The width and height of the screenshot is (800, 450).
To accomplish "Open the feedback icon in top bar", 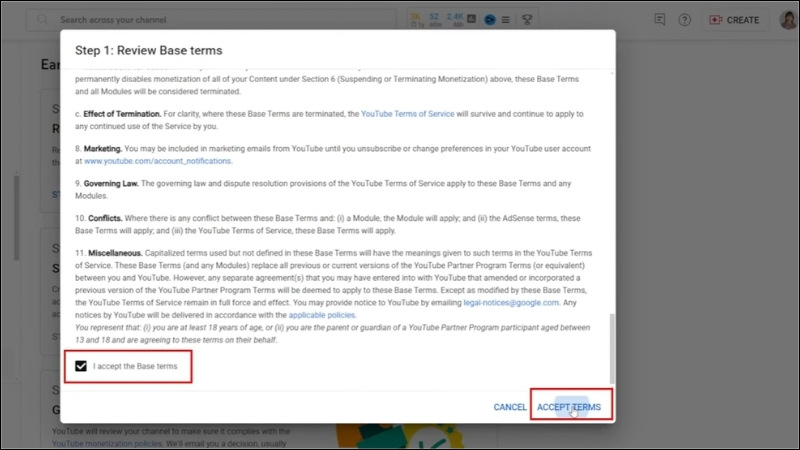I will [659, 20].
